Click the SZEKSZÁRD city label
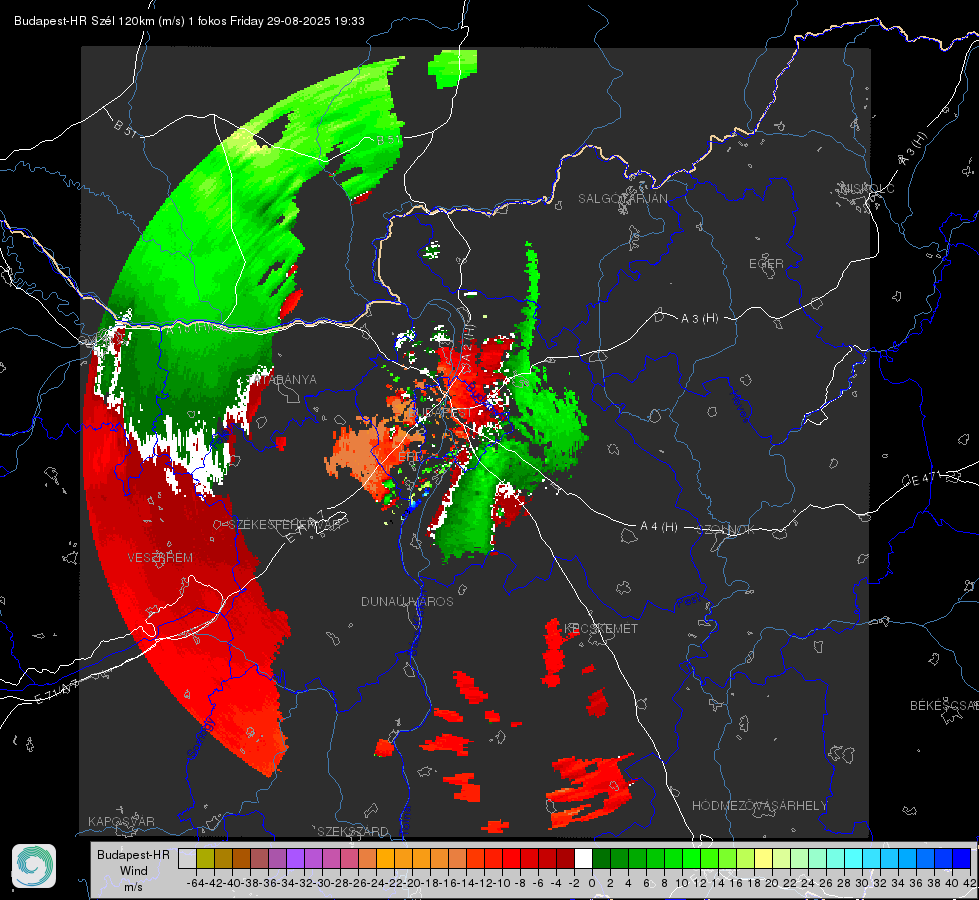 353,831
